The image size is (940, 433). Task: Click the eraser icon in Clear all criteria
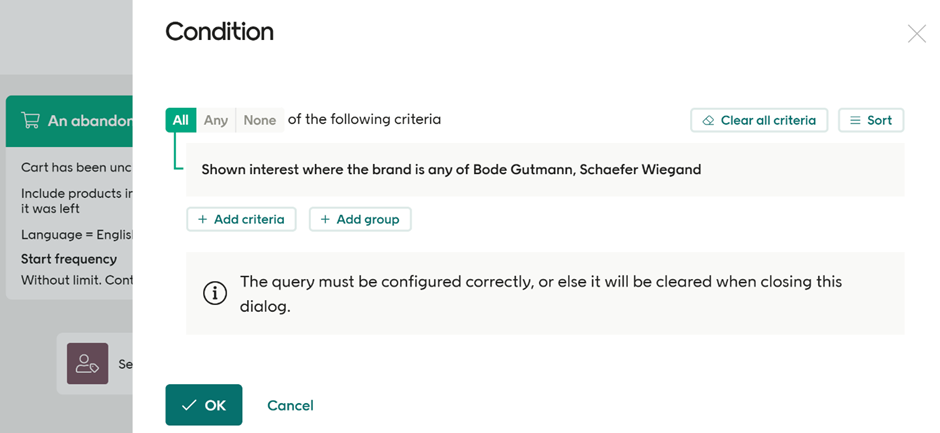[708, 121]
